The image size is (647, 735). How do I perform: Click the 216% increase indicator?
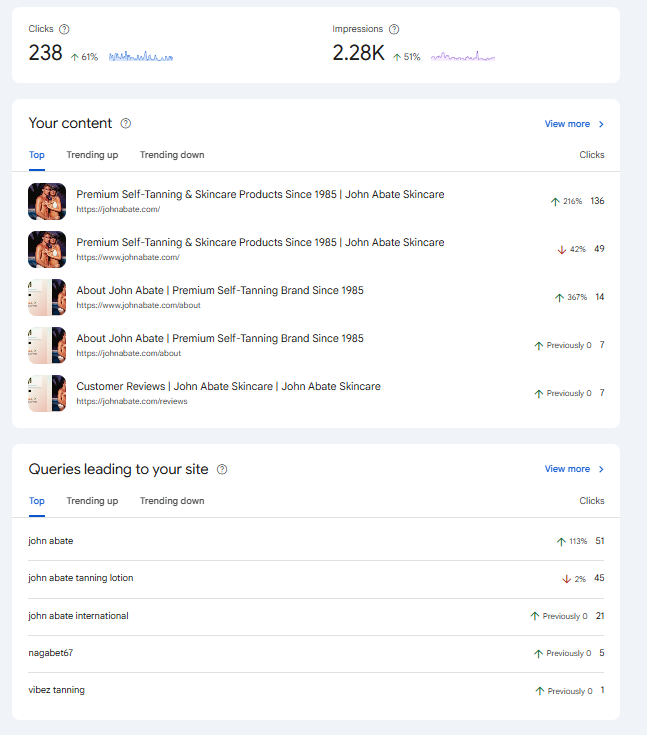pos(566,201)
